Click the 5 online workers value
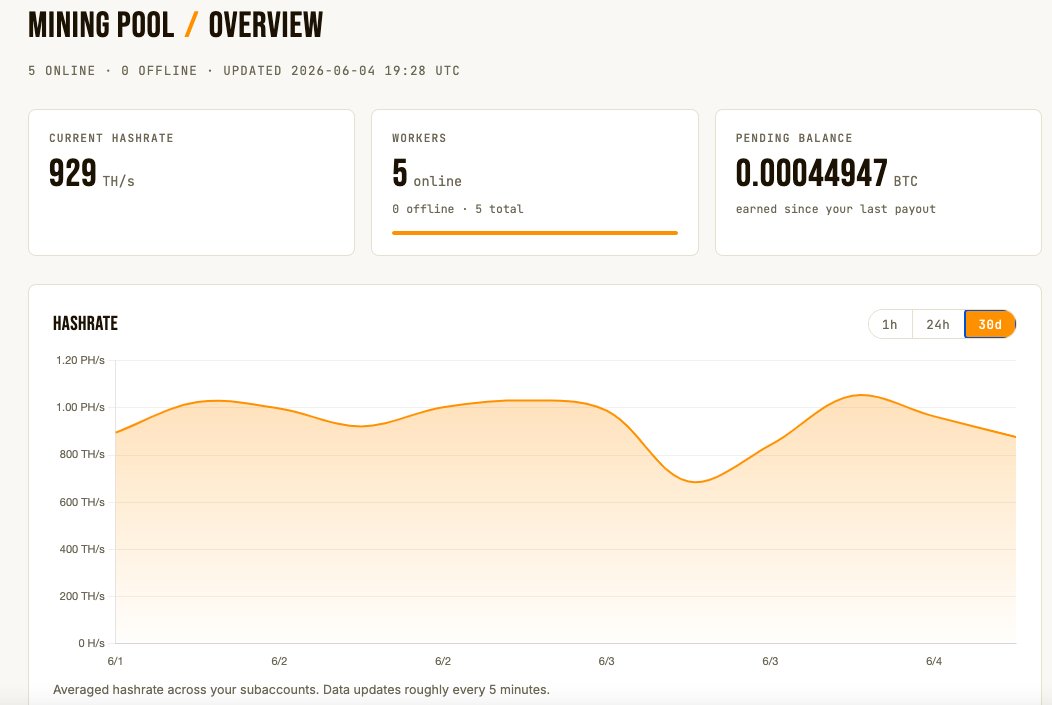The height and width of the screenshot is (705, 1052). coord(427,173)
